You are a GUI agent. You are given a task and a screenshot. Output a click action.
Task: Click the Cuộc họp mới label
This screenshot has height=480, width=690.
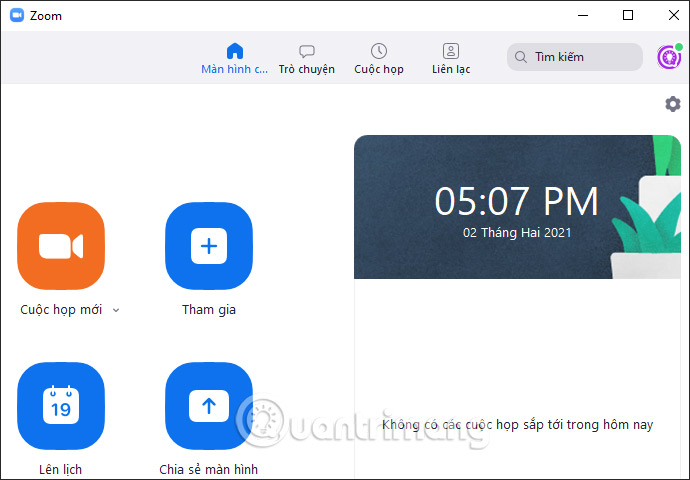click(x=61, y=310)
